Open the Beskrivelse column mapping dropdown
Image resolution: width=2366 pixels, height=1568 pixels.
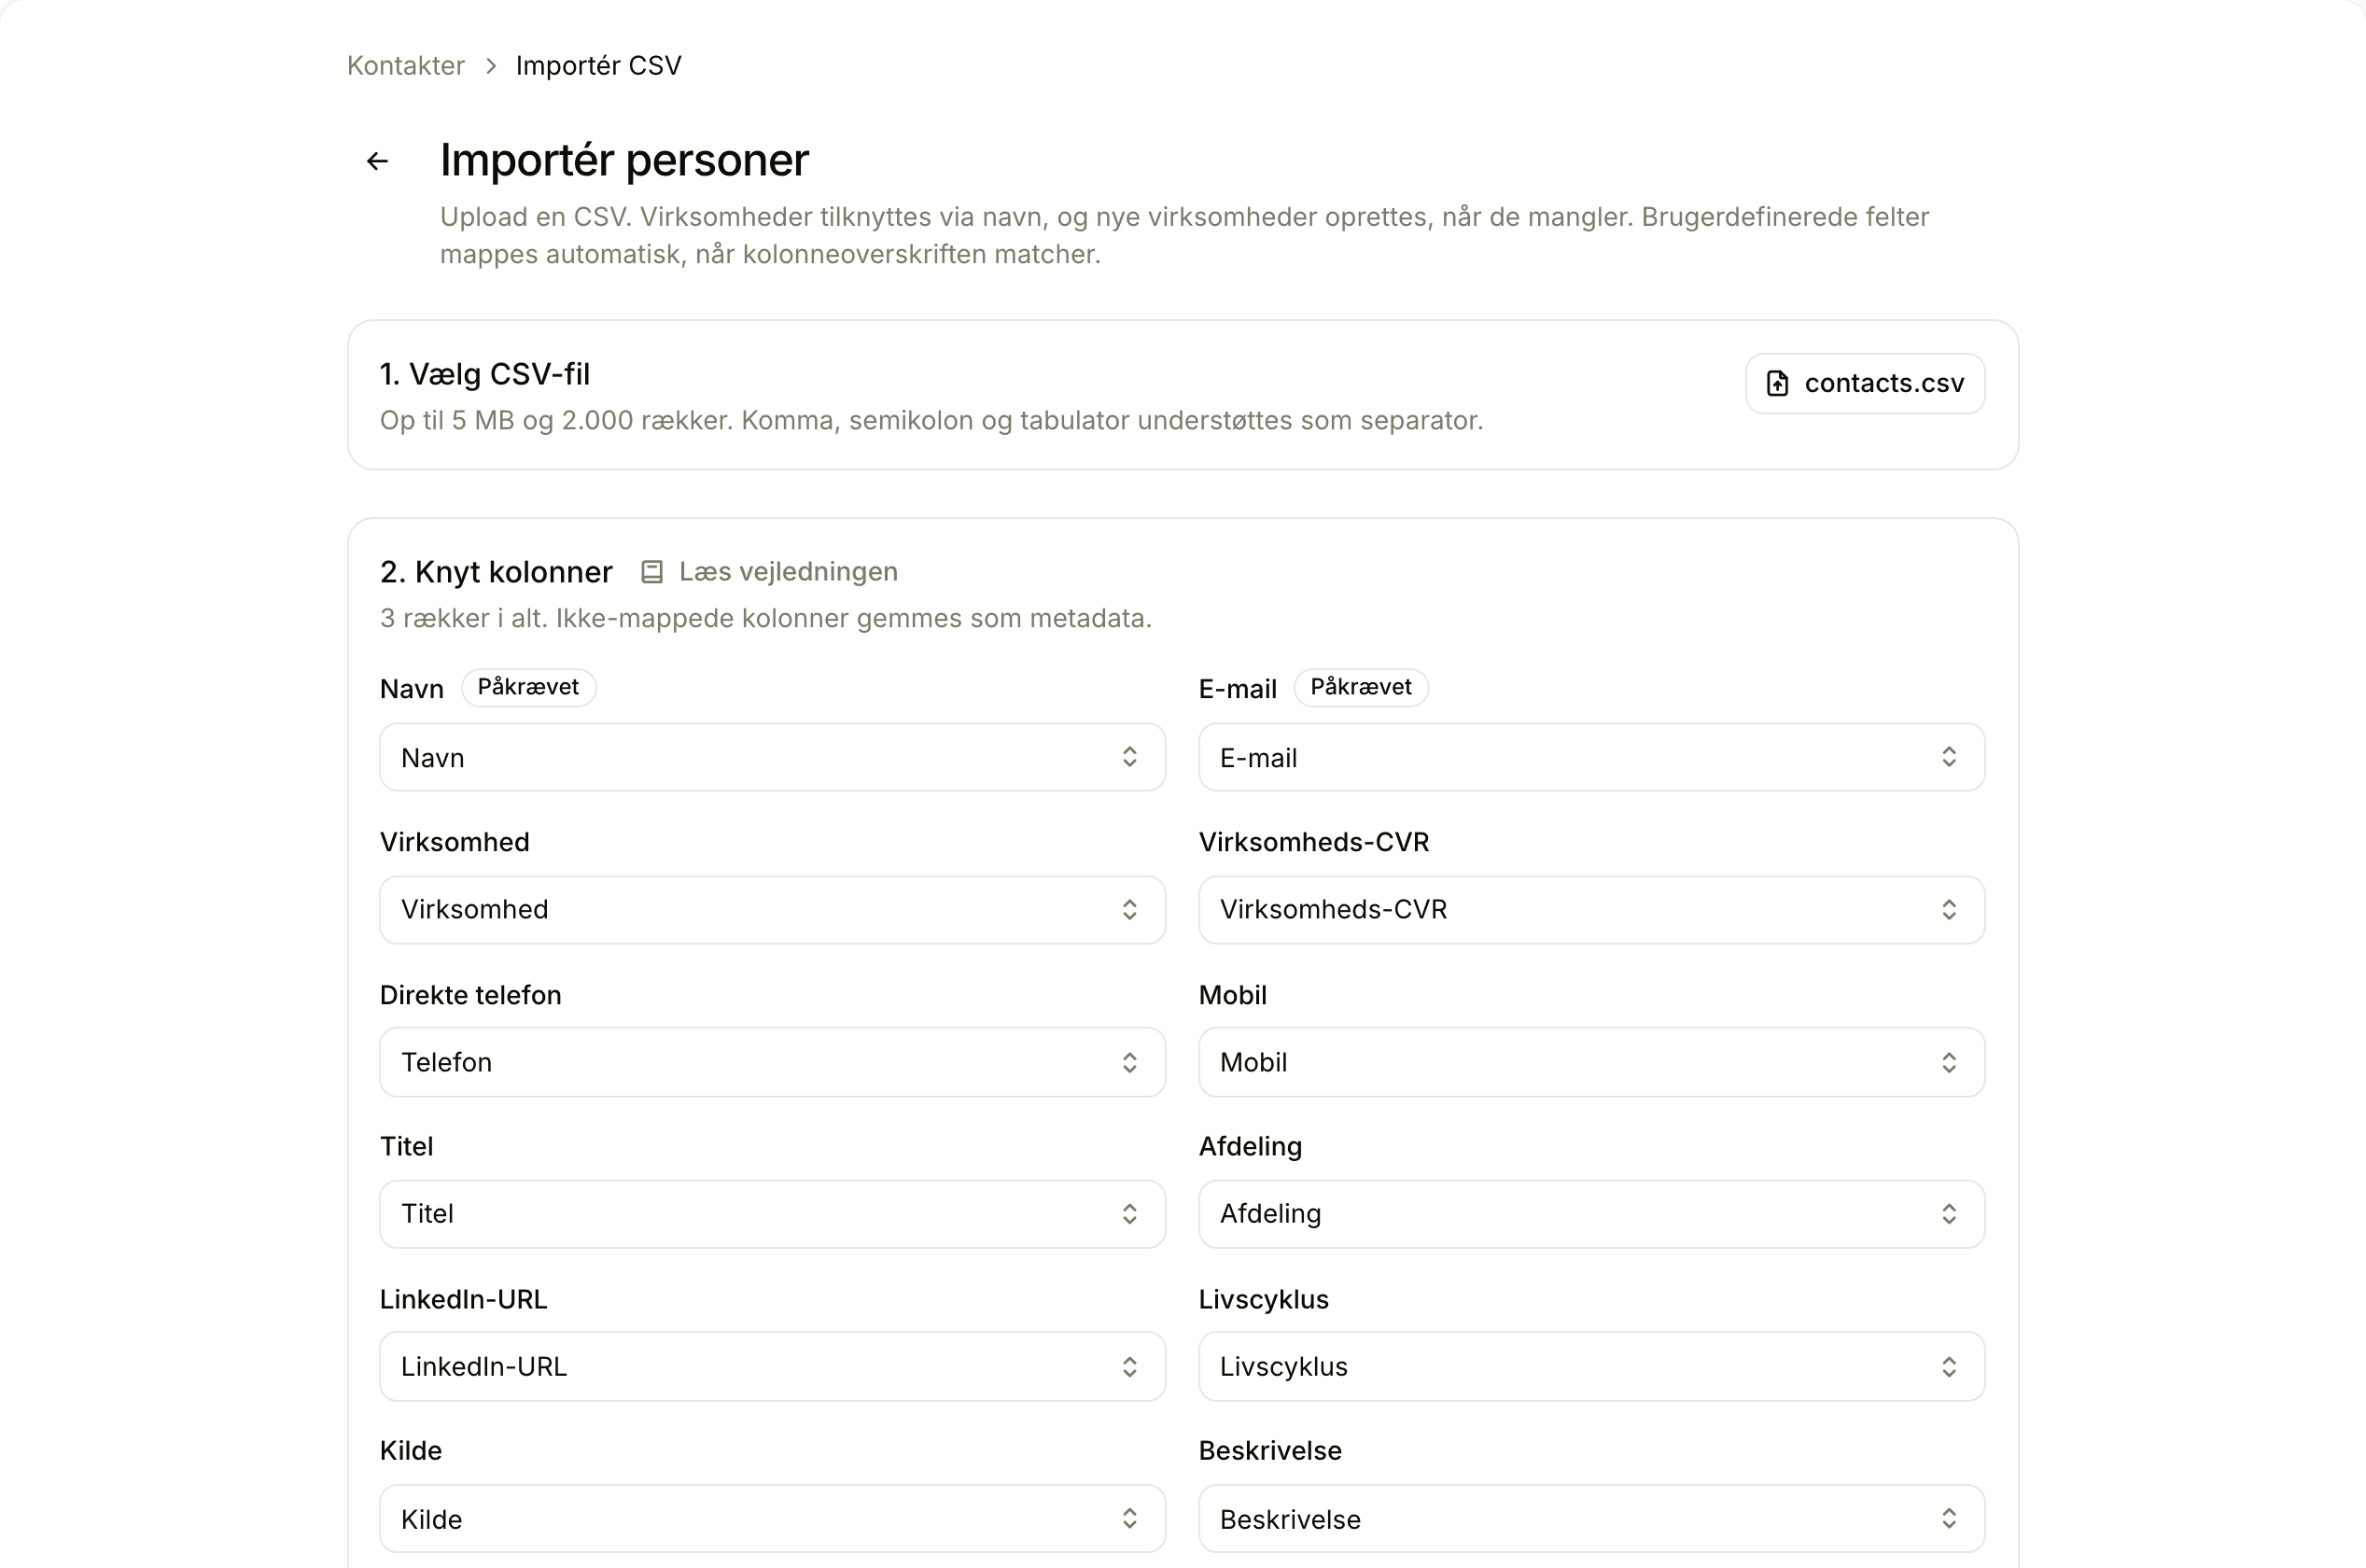click(1591, 1519)
